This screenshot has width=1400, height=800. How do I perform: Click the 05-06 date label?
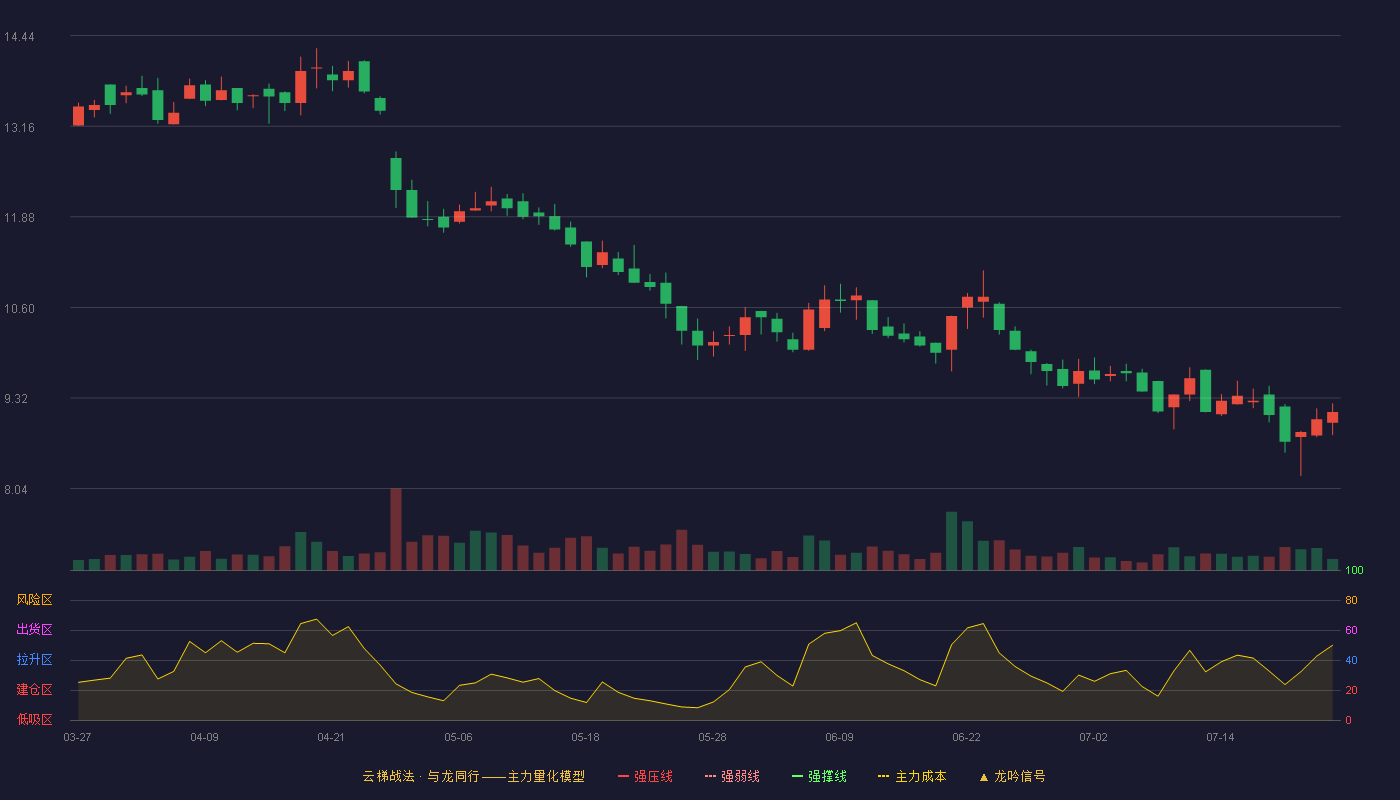458,737
